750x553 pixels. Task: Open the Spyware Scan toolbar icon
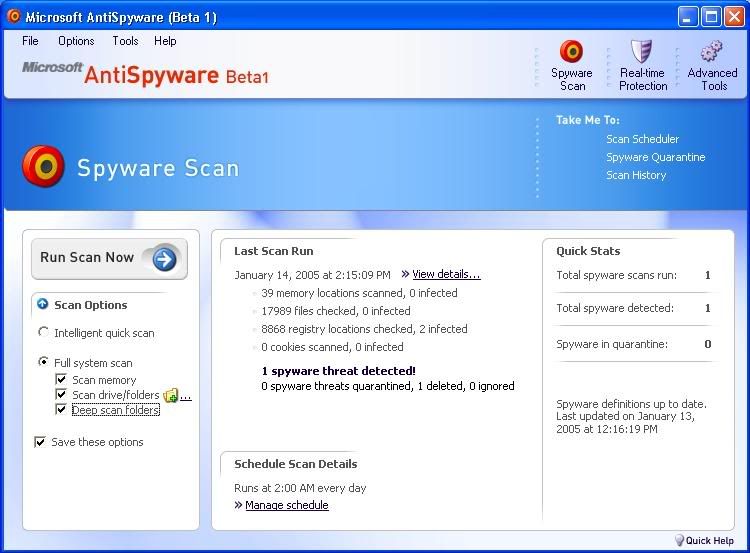pyautogui.click(x=572, y=51)
